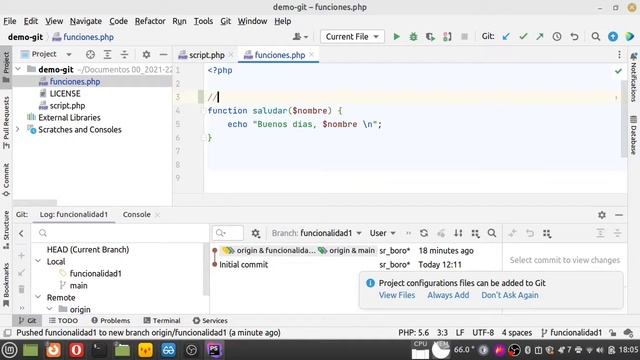The width and height of the screenshot is (640, 360).
Task: Open editor tabs more options menu
Action: (619, 55)
